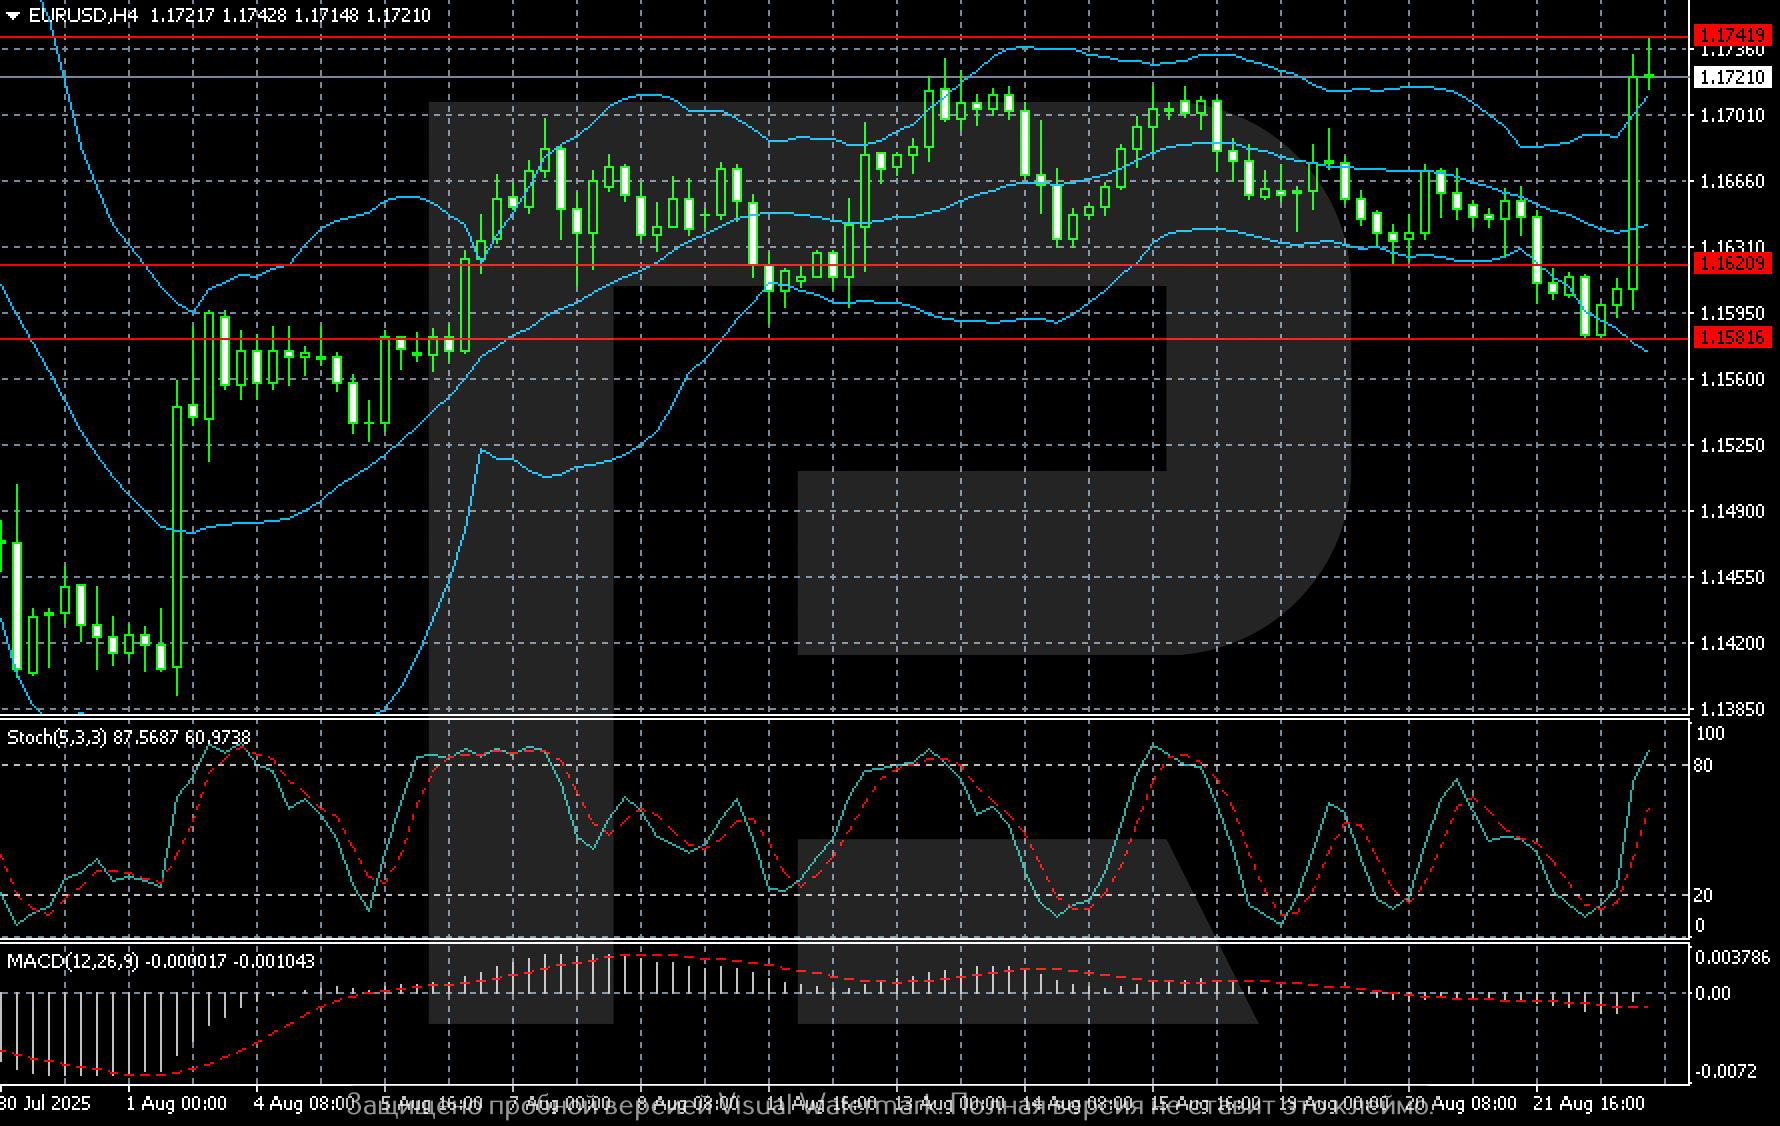
Task: Click the Stochastic 80 level label
Action: click(x=1702, y=766)
